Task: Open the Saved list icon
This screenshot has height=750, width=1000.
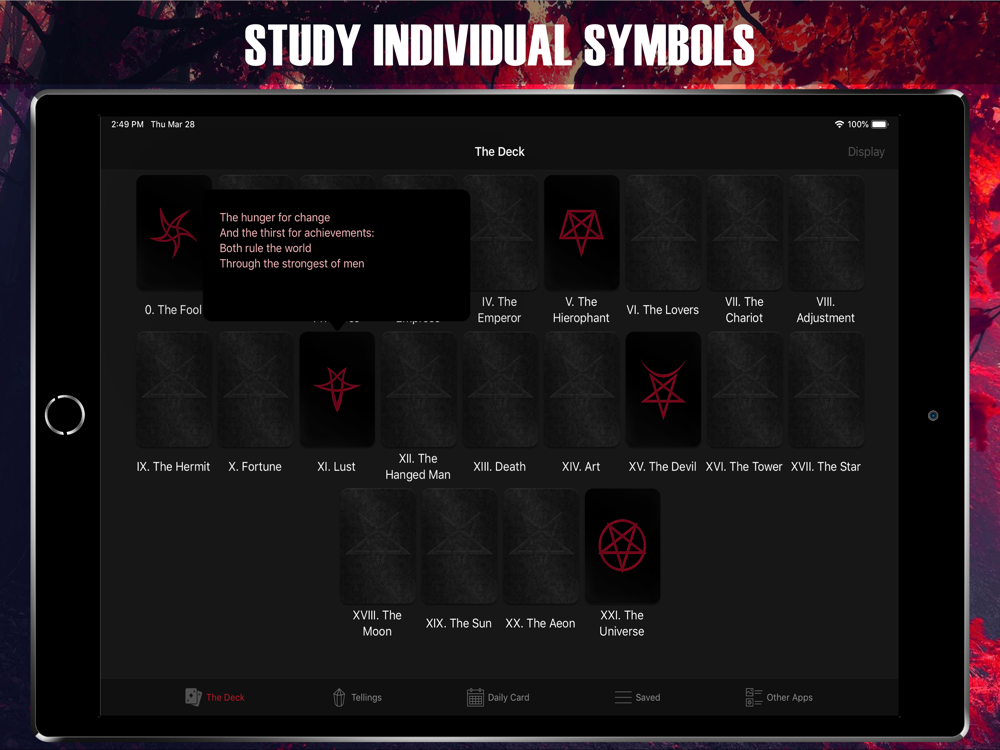Action: point(623,697)
